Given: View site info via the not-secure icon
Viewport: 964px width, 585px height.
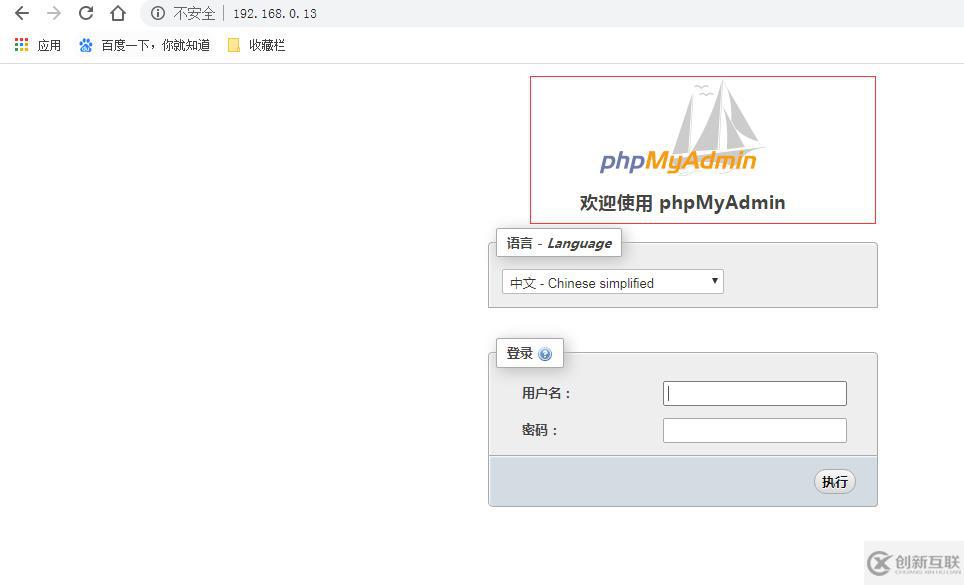Looking at the screenshot, I should coord(158,13).
